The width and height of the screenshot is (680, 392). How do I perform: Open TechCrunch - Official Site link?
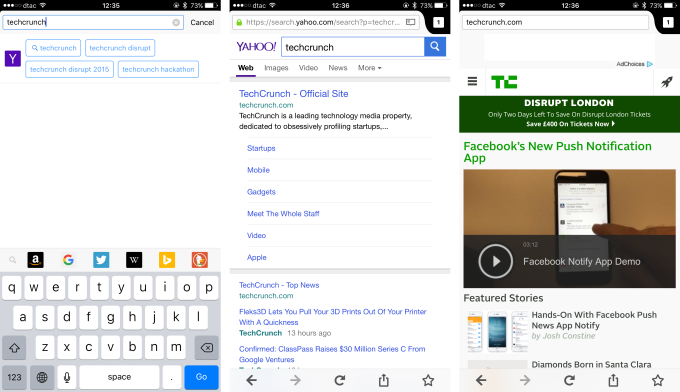click(294, 94)
